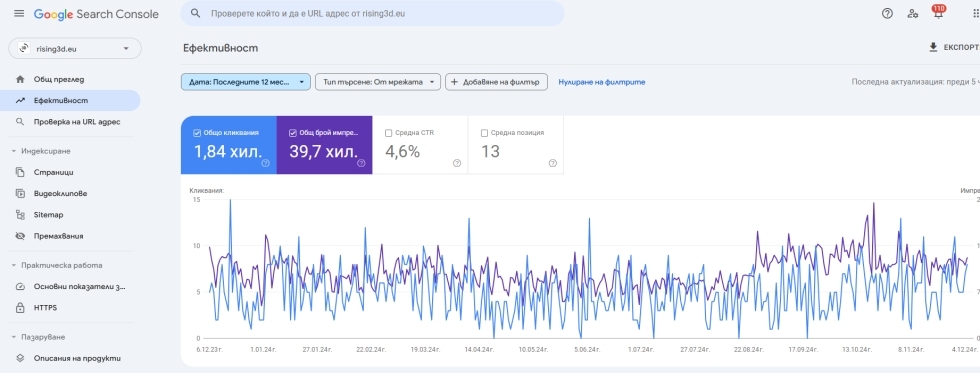The width and height of the screenshot is (980, 373).
Task: Open user management settings icon
Action: click(x=912, y=13)
